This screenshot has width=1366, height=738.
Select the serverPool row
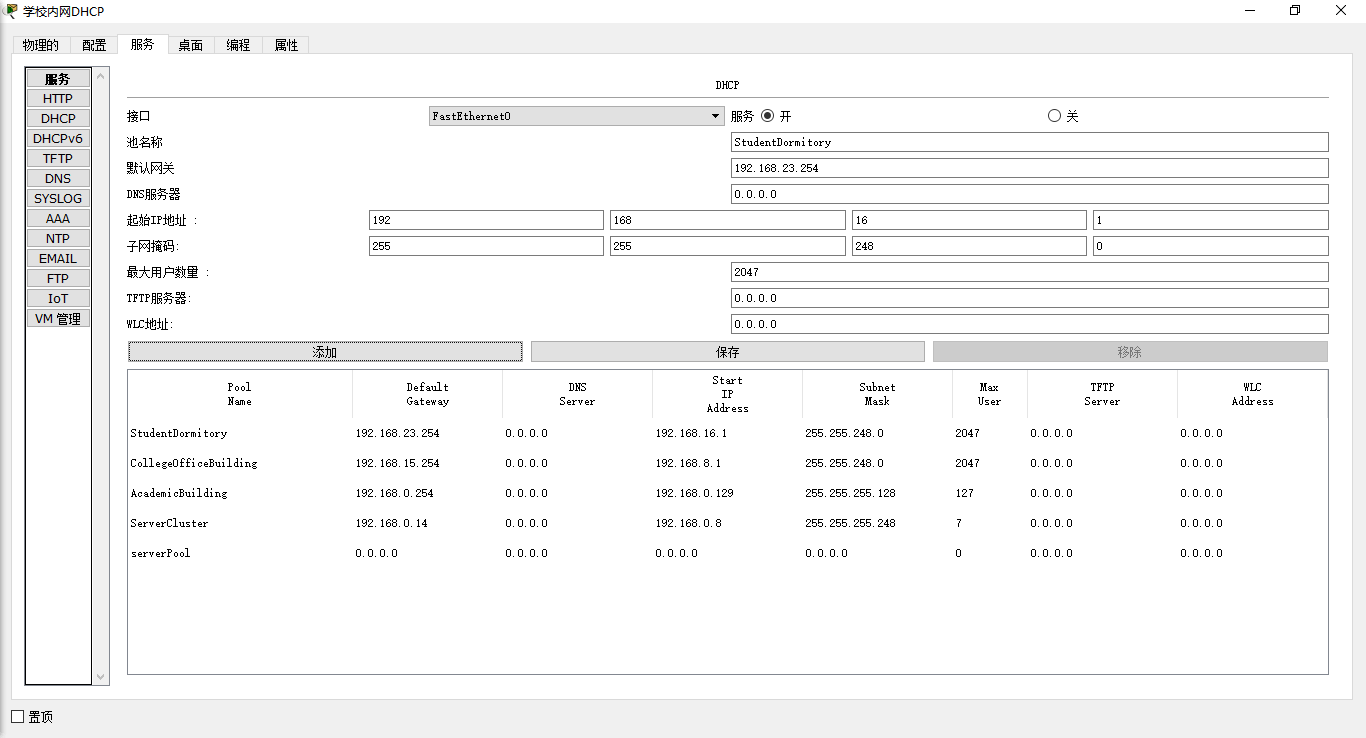coord(728,553)
